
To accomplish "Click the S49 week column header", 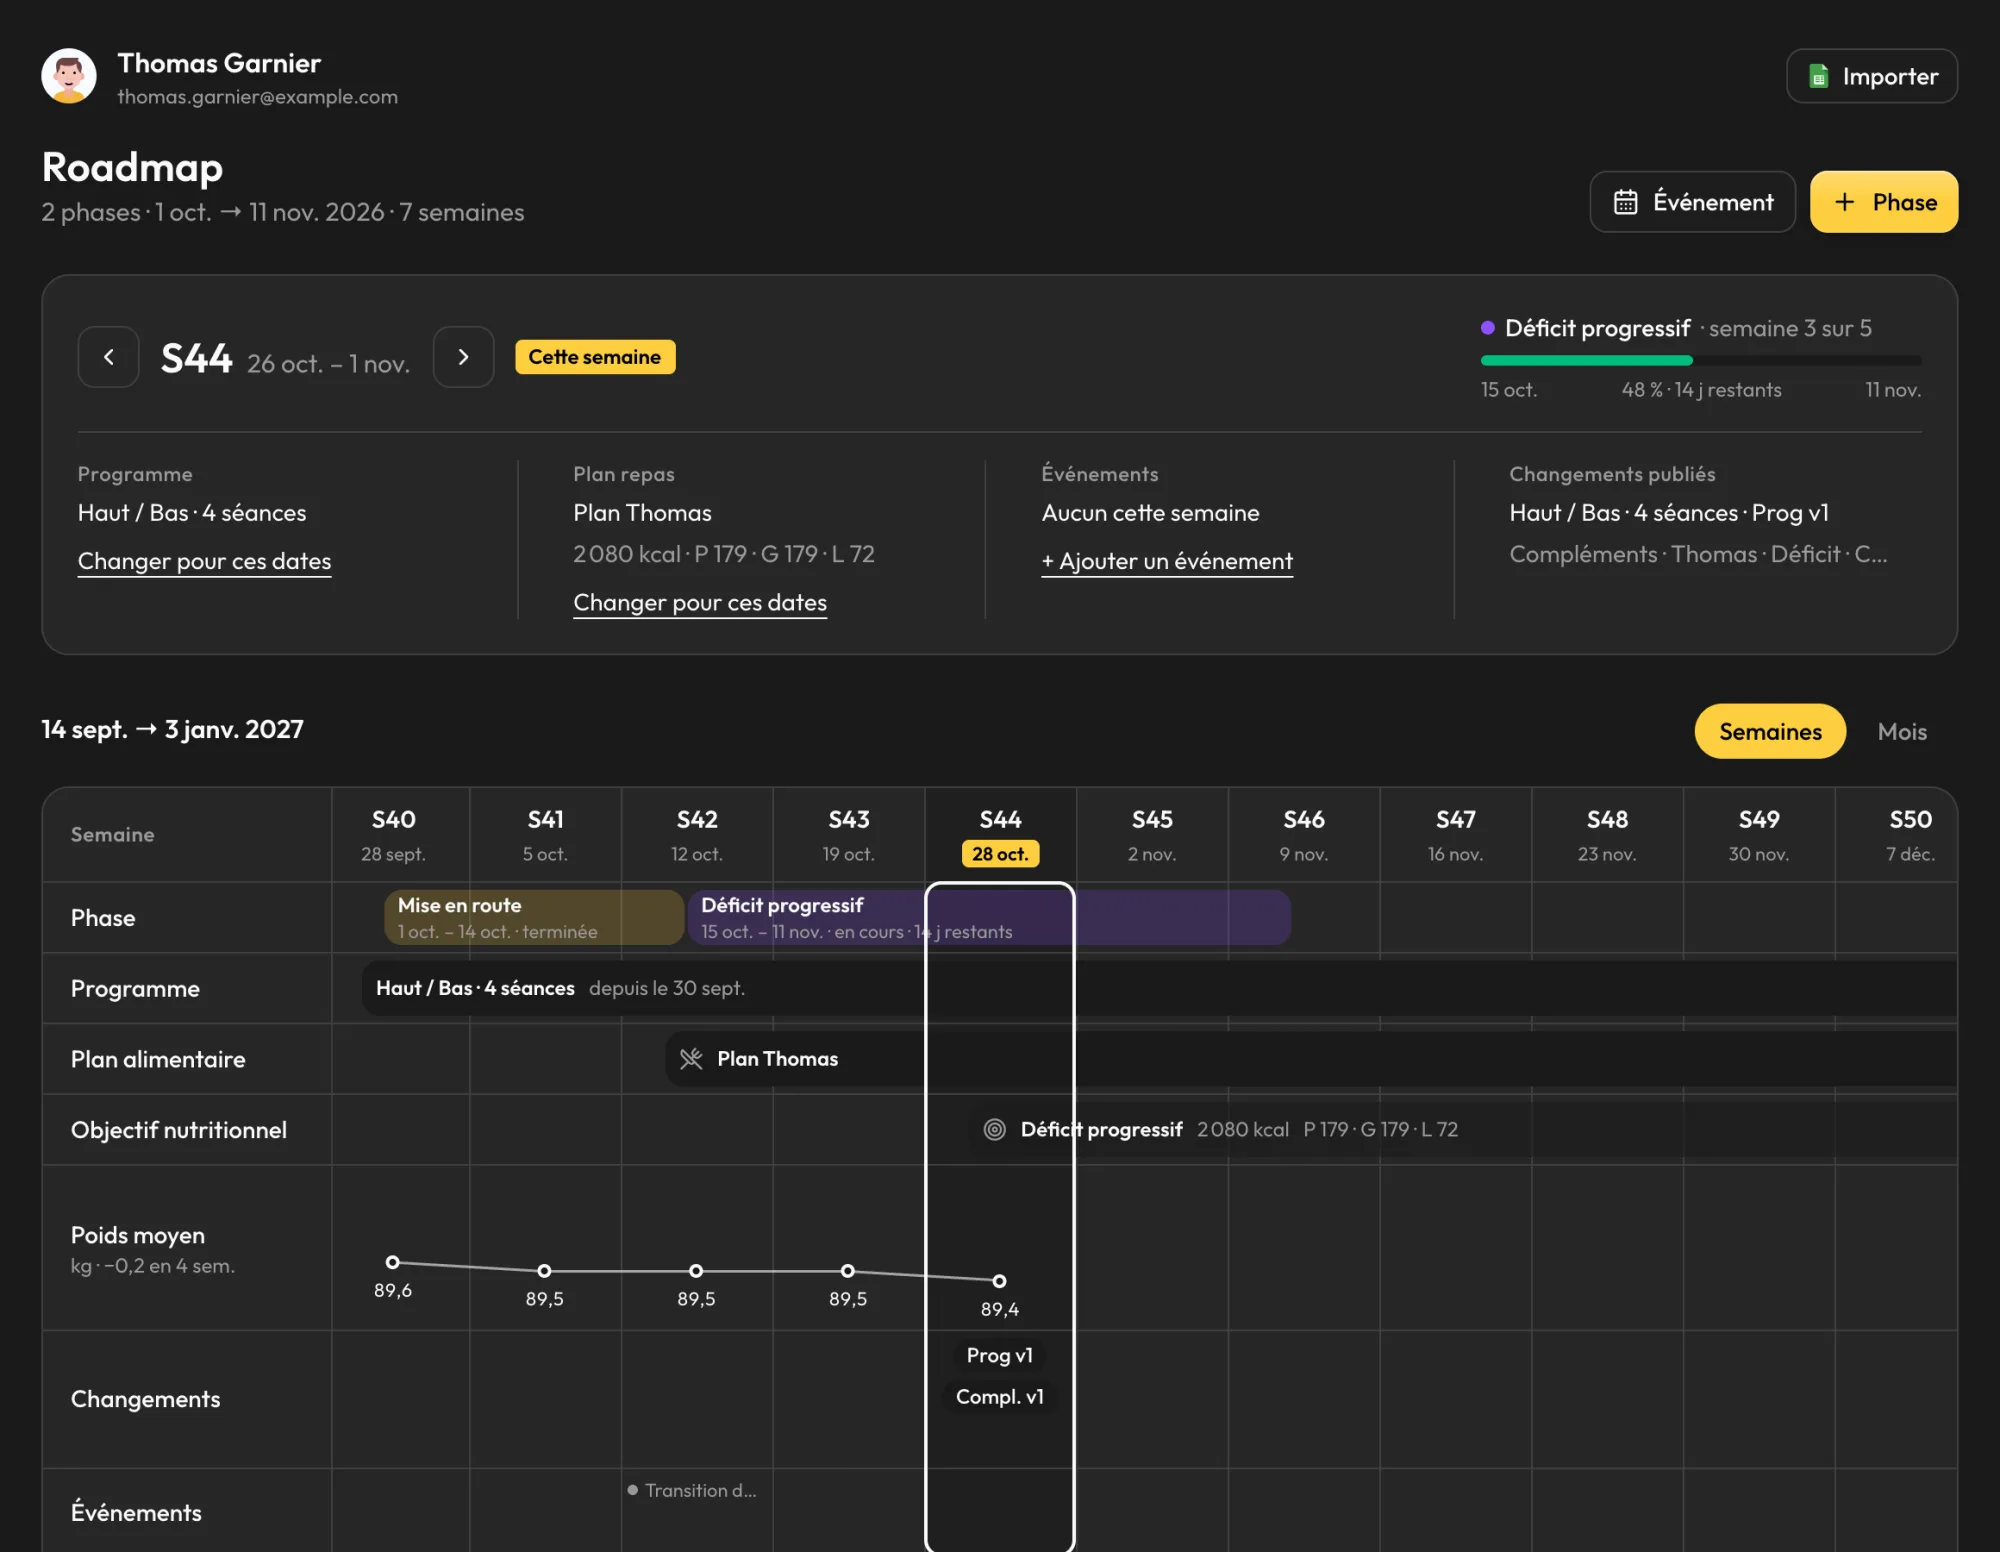I will coord(1759,835).
